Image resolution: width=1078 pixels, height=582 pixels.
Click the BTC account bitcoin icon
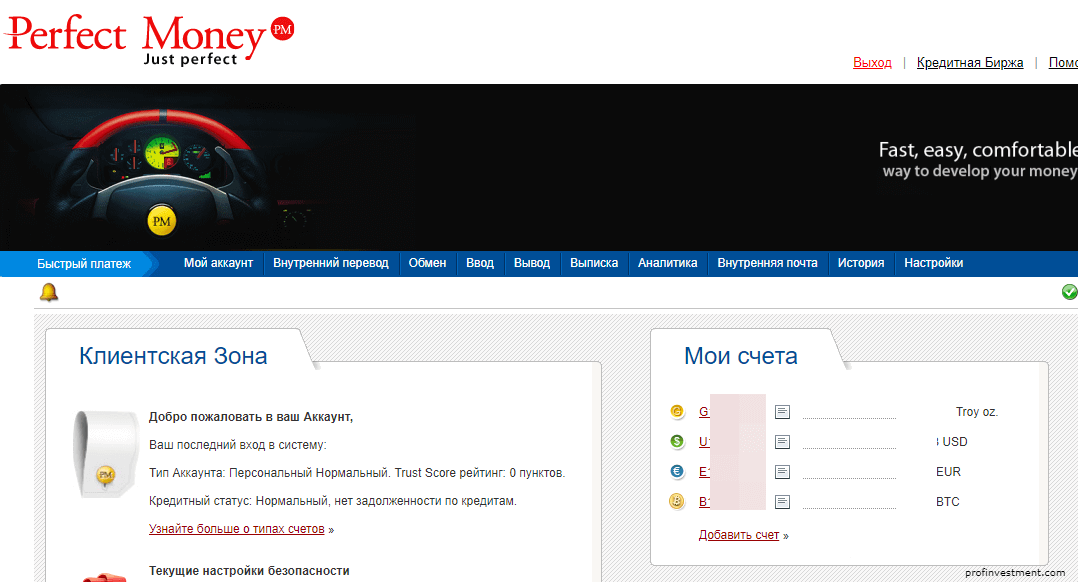677,502
